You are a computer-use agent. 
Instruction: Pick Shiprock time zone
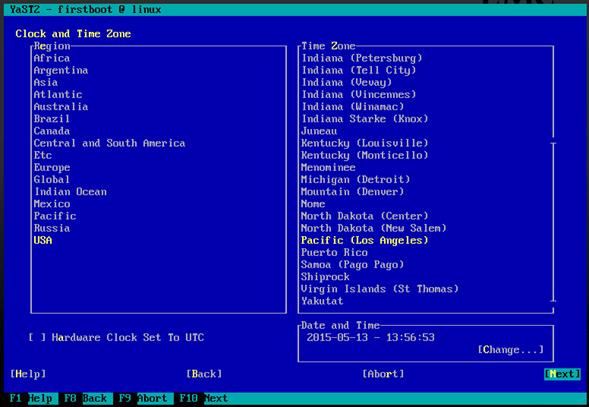click(x=325, y=277)
